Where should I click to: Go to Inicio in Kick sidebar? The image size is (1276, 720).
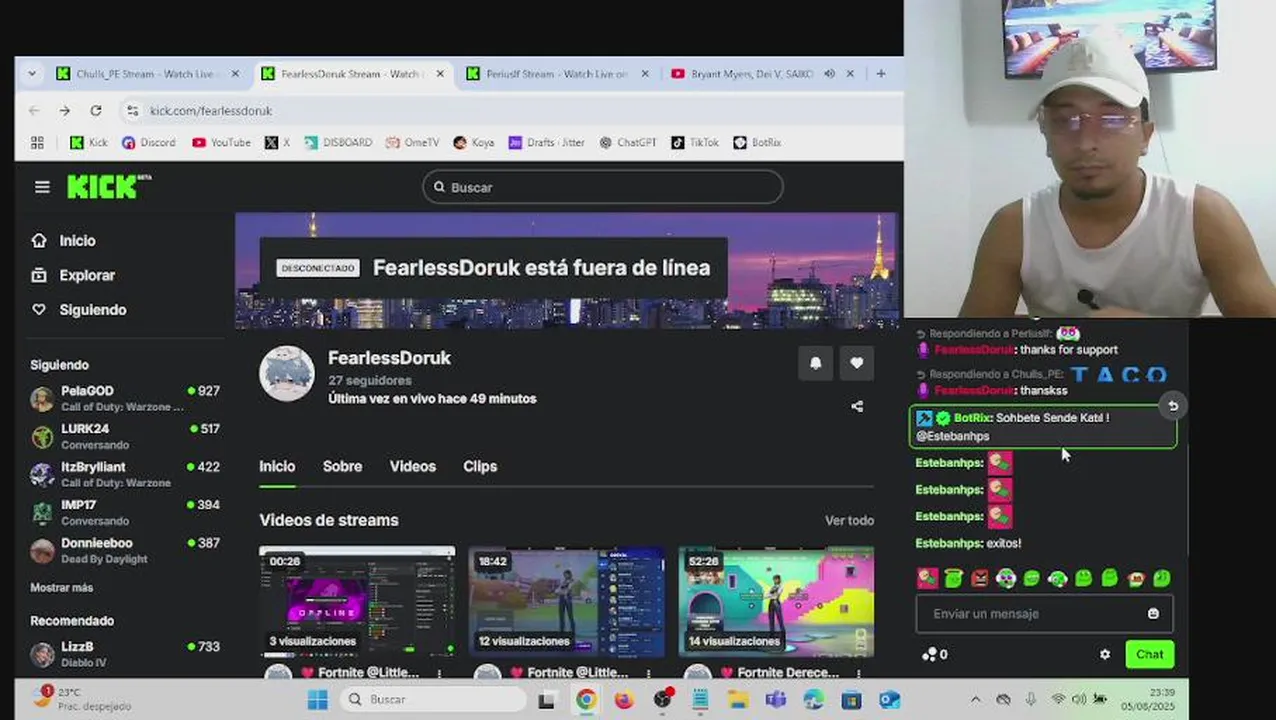pos(64,241)
